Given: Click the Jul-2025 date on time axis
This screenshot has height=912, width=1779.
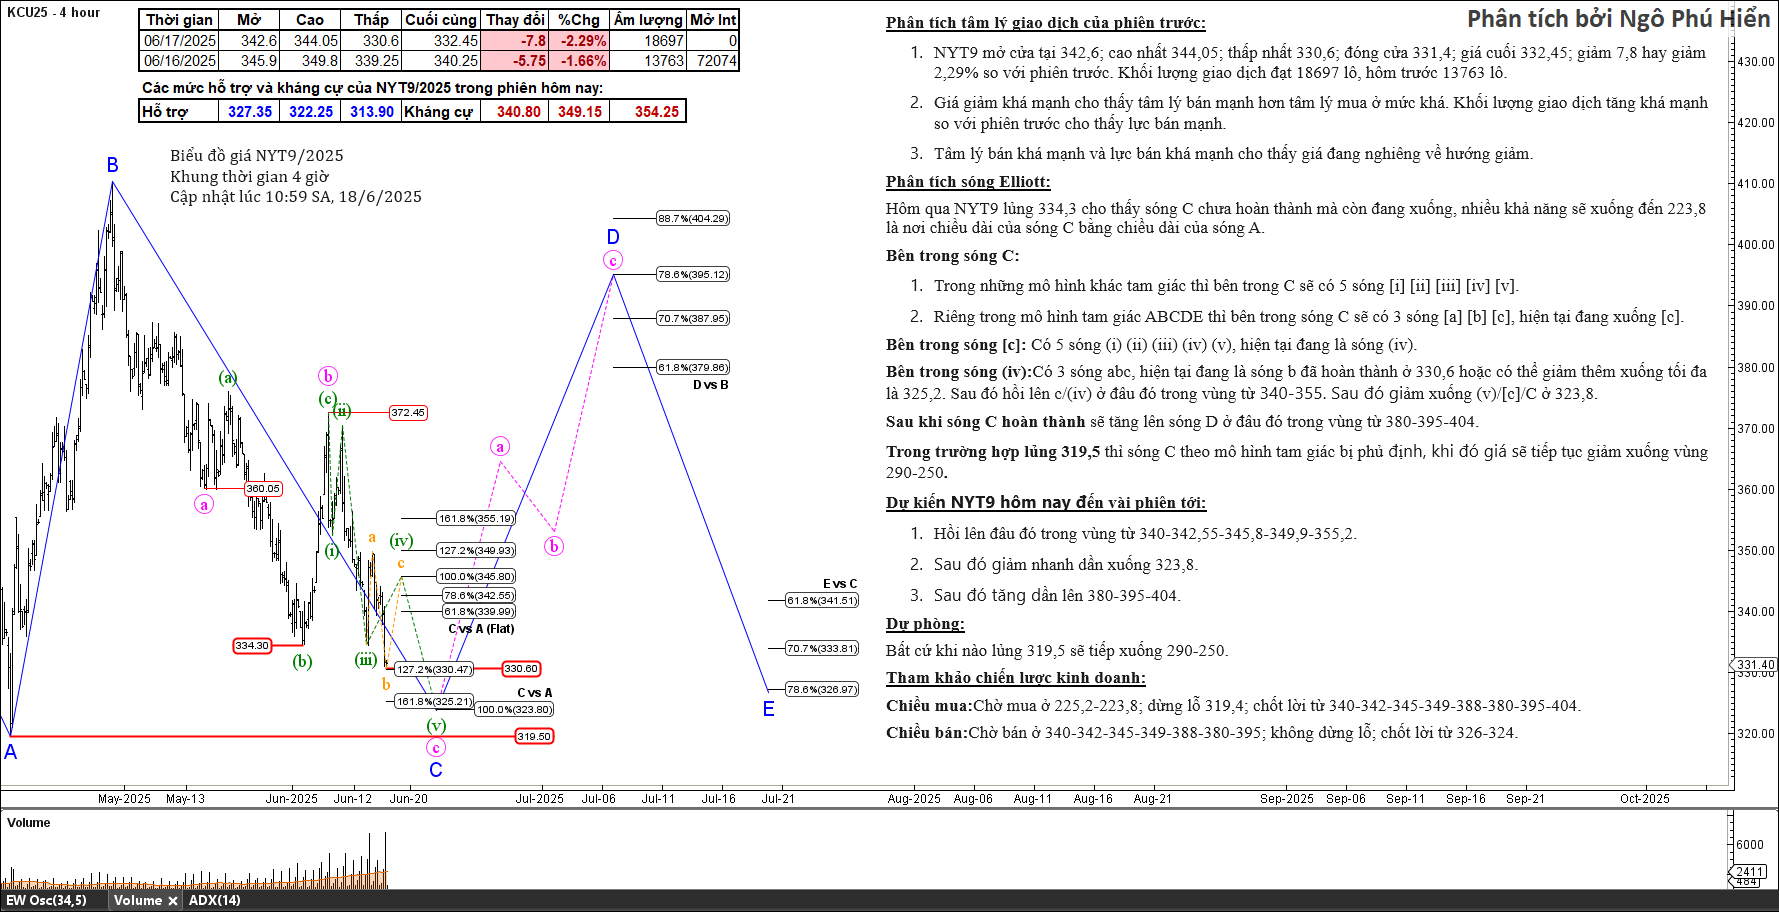Looking at the screenshot, I should pyautogui.click(x=539, y=798).
